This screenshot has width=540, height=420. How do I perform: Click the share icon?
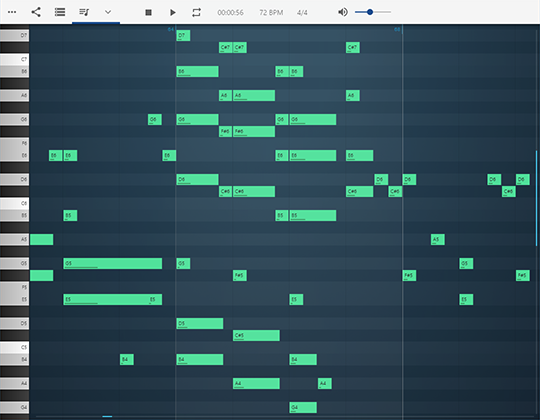pos(36,12)
